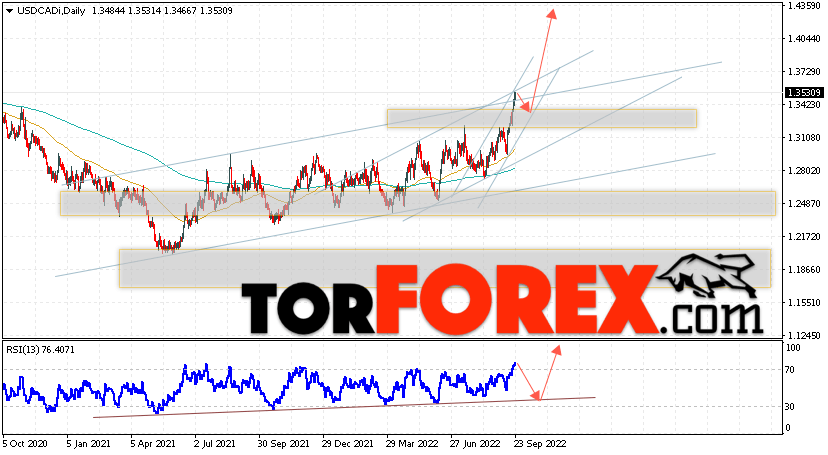Select the price axis label 1.15510
Image resolution: width=828 pixels, height=455 pixels.
[x=804, y=302]
